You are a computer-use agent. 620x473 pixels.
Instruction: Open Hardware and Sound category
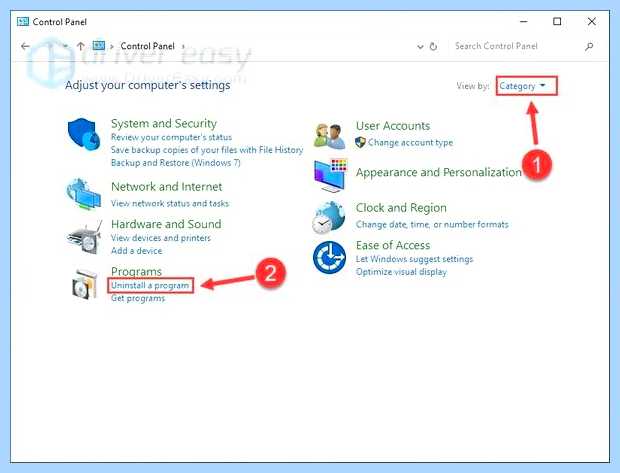(166, 224)
